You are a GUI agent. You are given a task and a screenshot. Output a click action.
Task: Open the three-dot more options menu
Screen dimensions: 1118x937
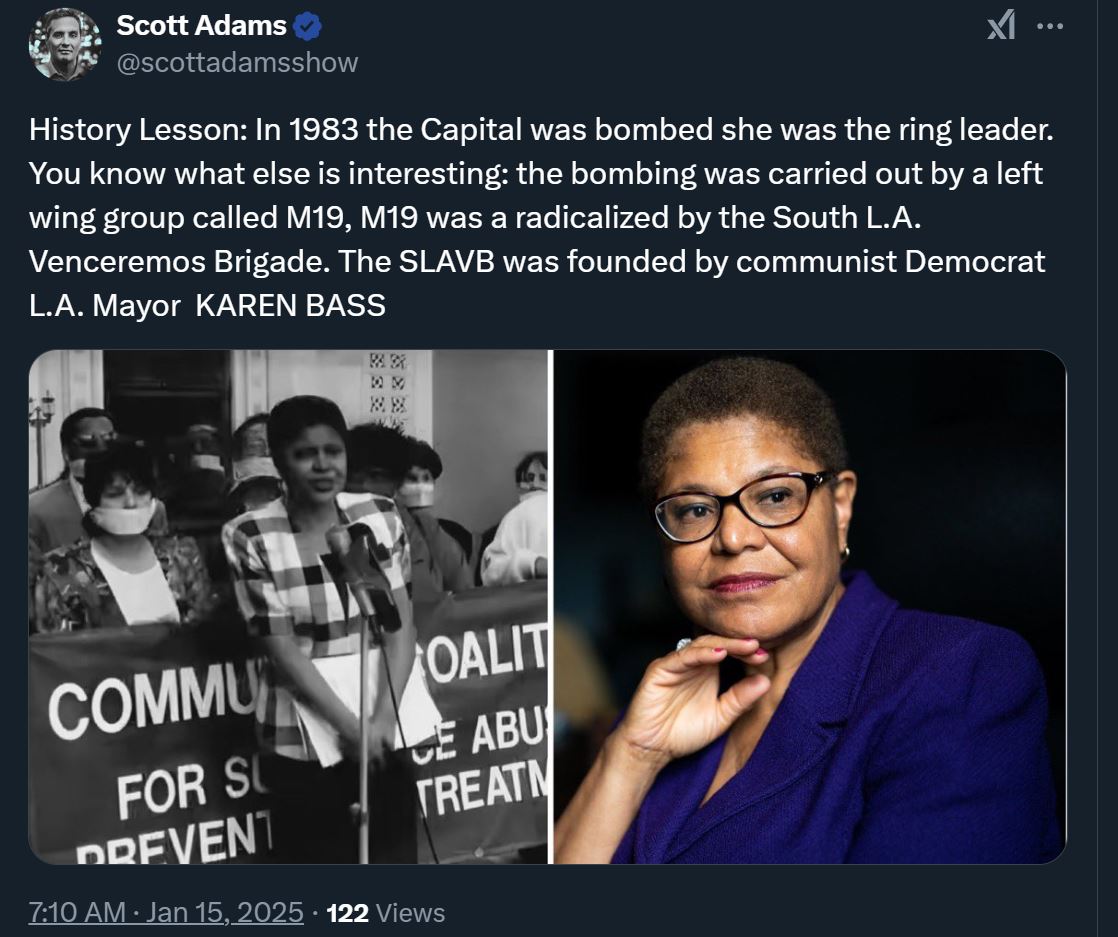[1050, 27]
